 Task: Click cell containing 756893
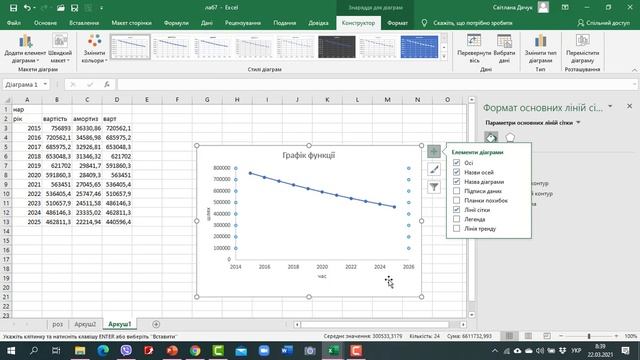point(57,128)
